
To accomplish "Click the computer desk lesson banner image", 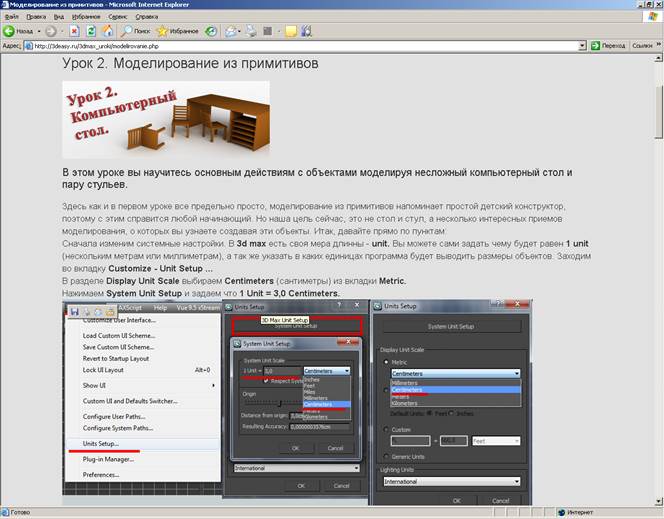I will (x=166, y=119).
